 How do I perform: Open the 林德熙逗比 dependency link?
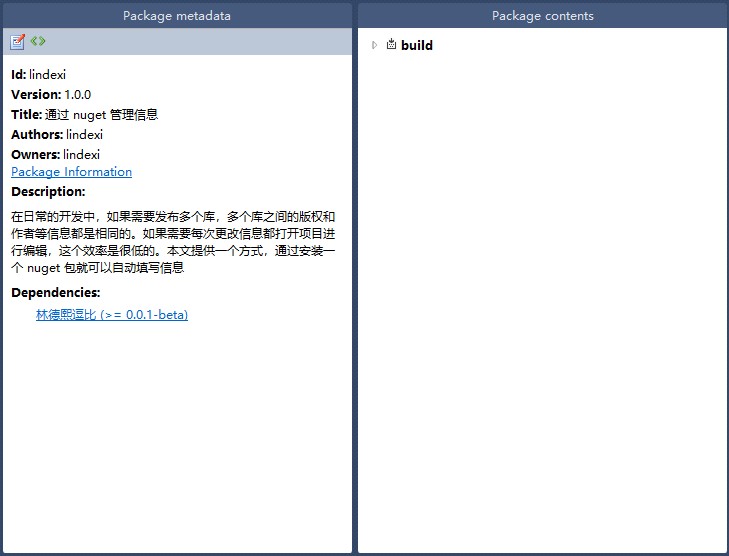pos(112,315)
